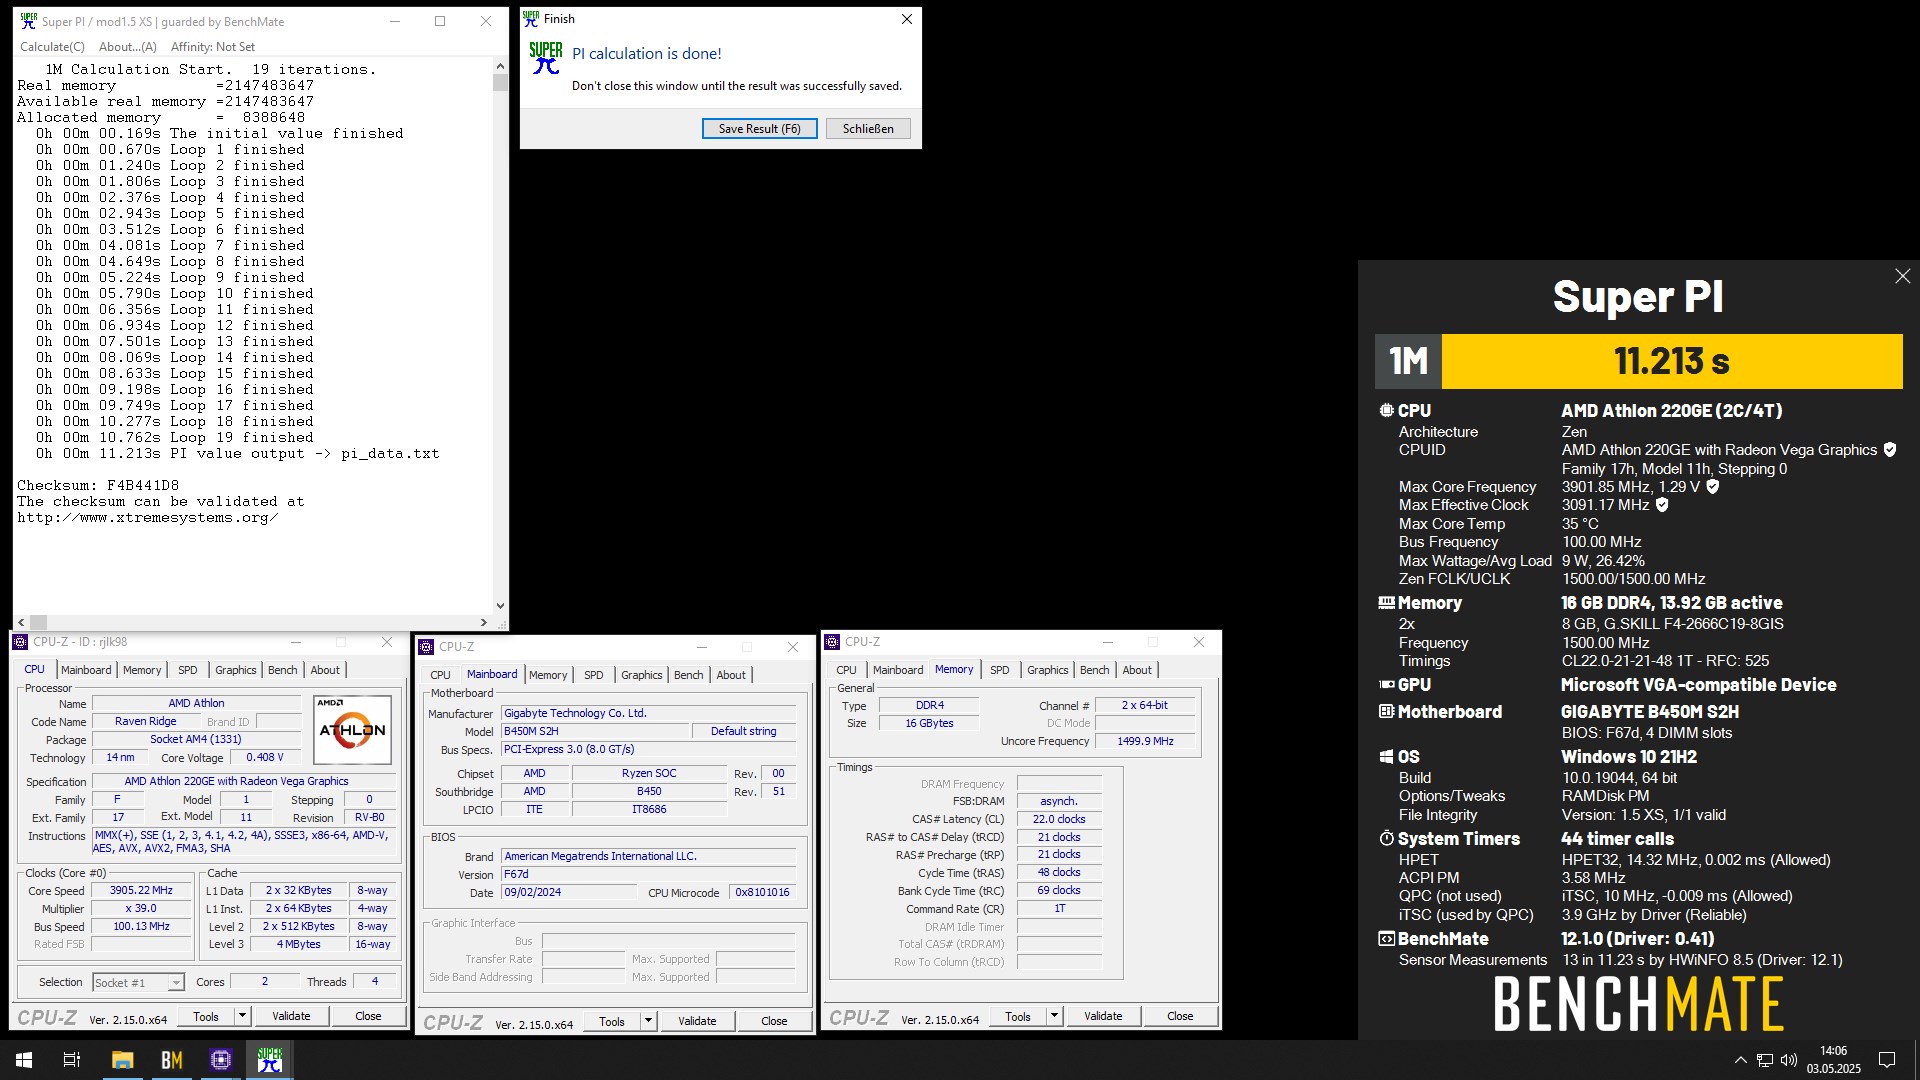Viewport: 1920px width, 1080px height.
Task: Click Close button in Mainboard CPU-Z window
Action: [774, 1021]
